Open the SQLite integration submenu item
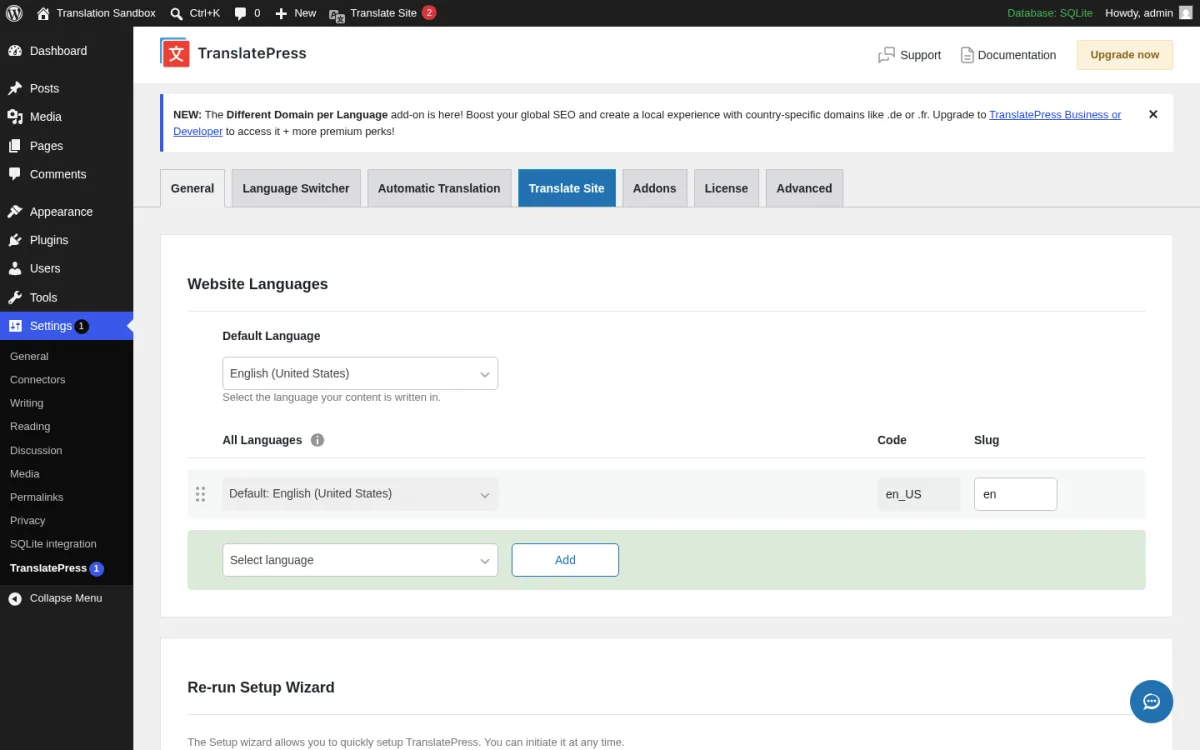 point(53,544)
